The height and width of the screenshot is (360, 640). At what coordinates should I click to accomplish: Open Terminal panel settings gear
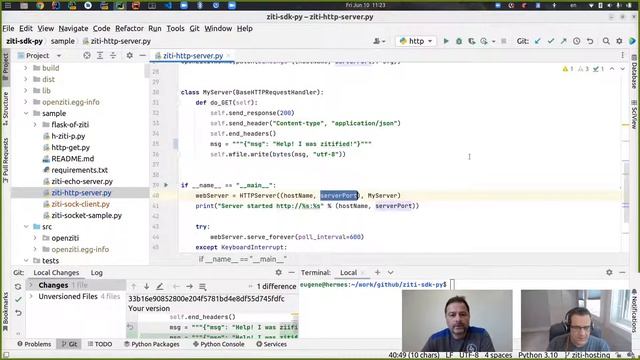[609, 272]
